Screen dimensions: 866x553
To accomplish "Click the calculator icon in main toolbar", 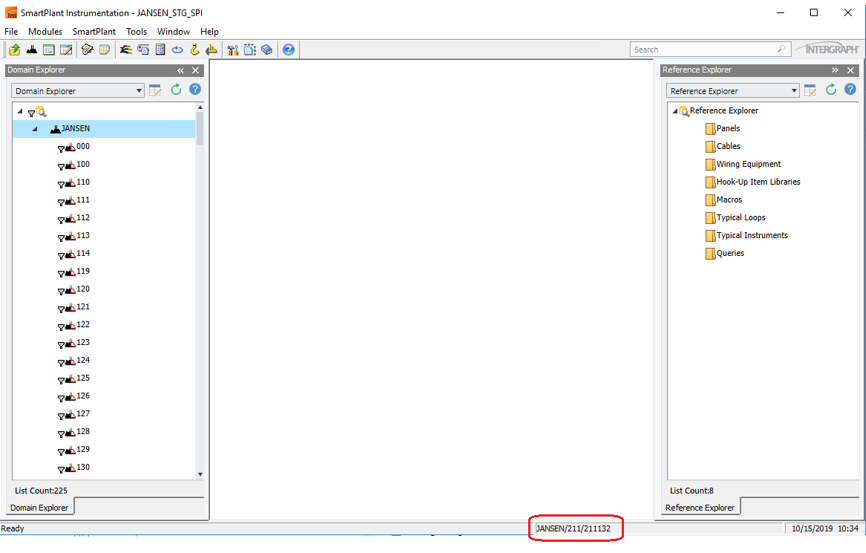I will (x=160, y=50).
